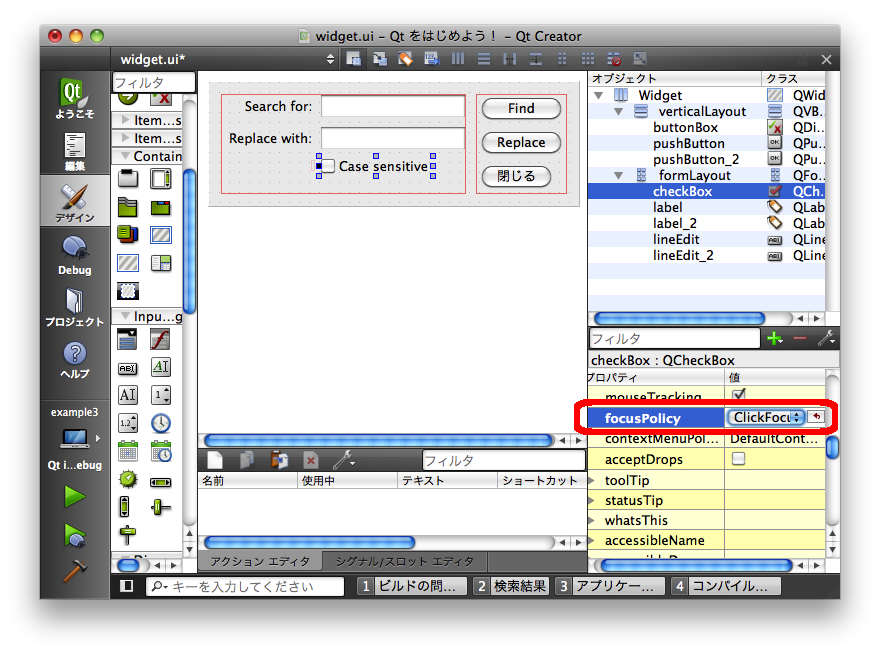Image resolution: width=880 pixels, height=654 pixels.
Task: Open the ヘルプ help mode
Action: 75,360
